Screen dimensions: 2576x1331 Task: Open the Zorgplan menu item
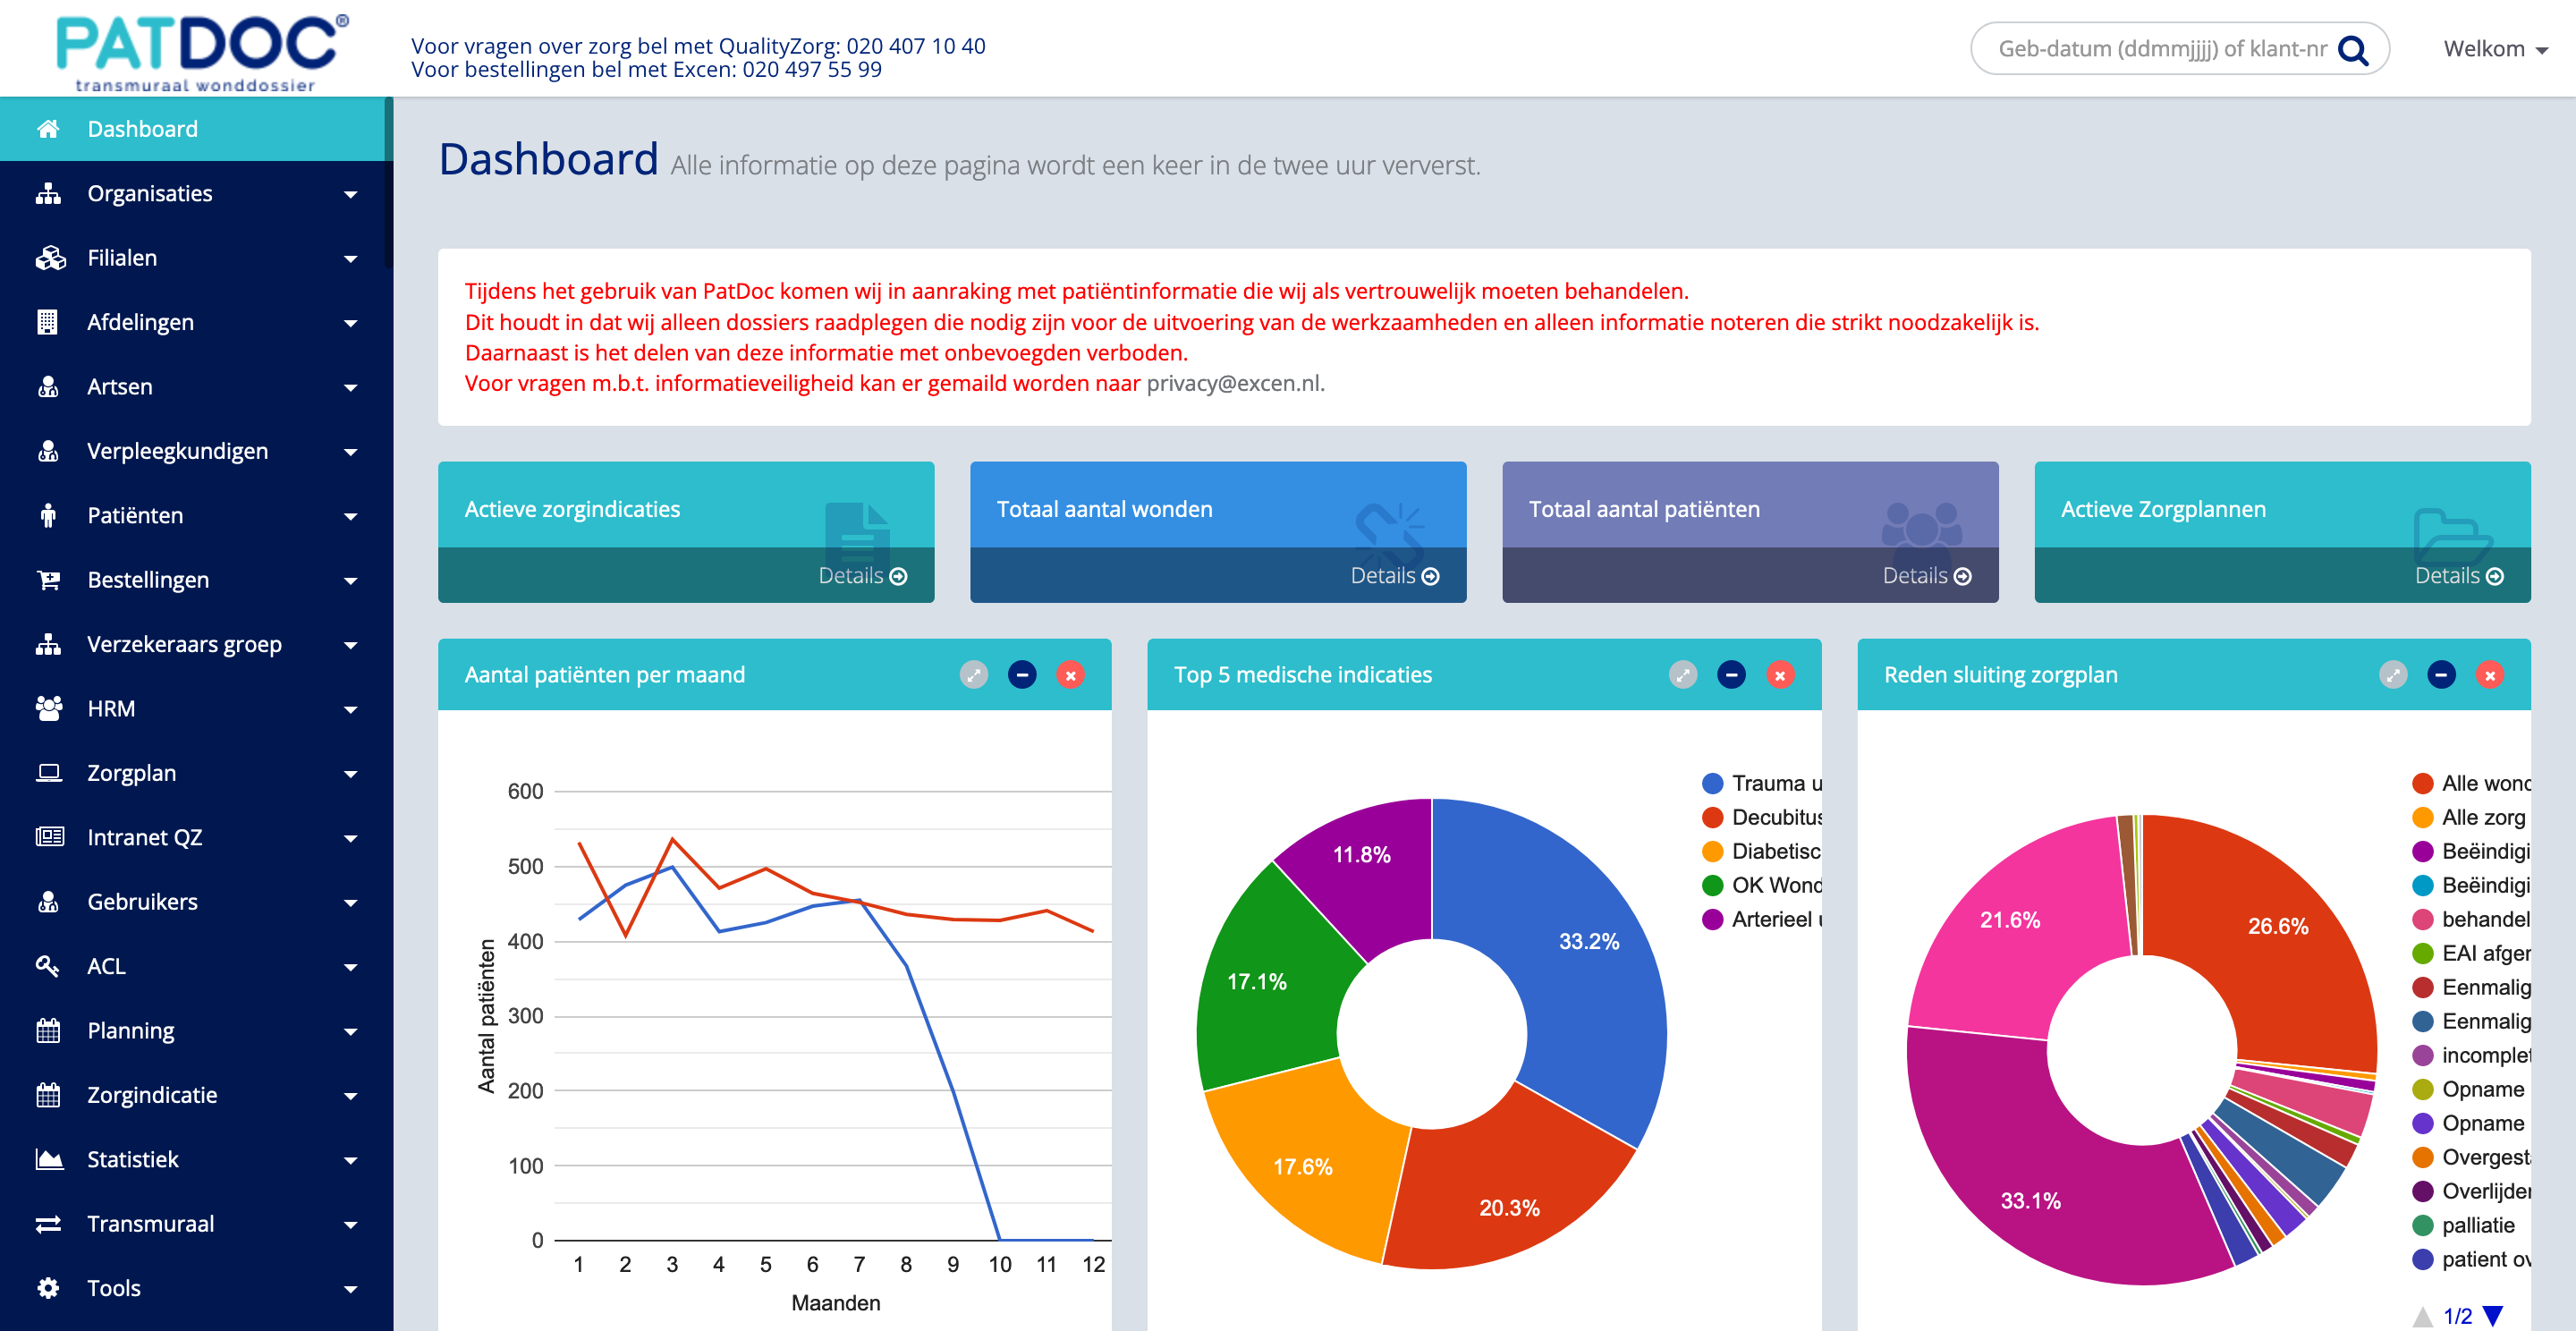pos(131,773)
